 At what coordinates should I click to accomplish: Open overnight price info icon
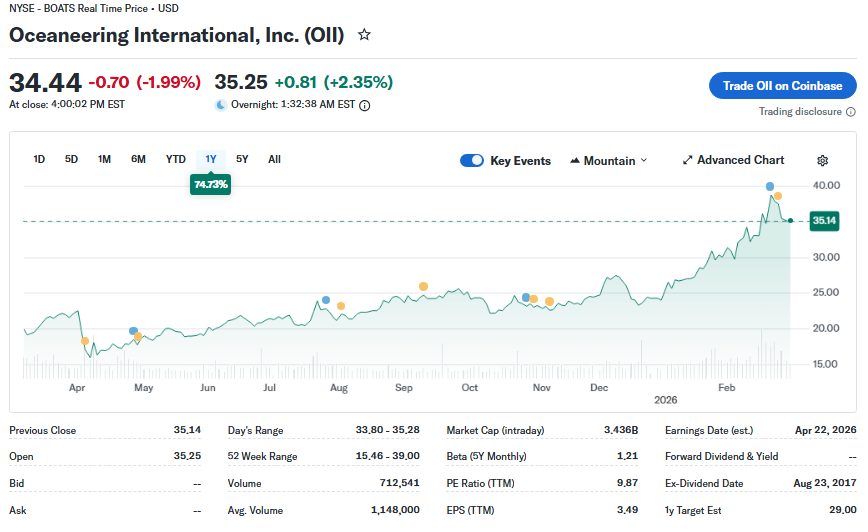click(x=365, y=106)
